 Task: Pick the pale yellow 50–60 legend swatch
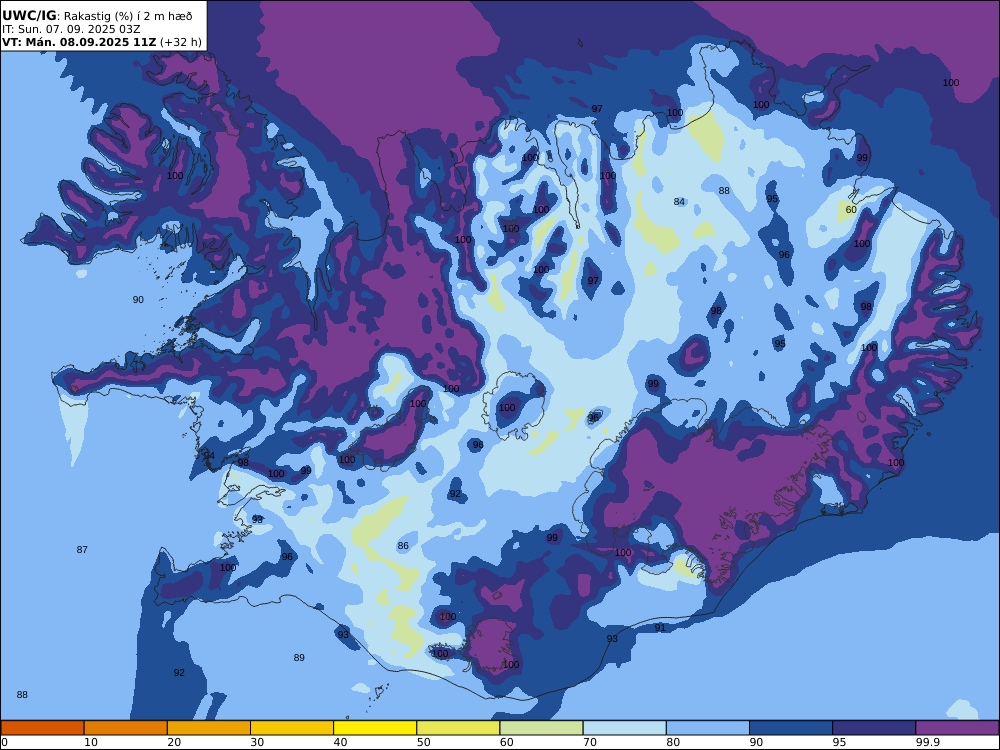(x=458, y=728)
